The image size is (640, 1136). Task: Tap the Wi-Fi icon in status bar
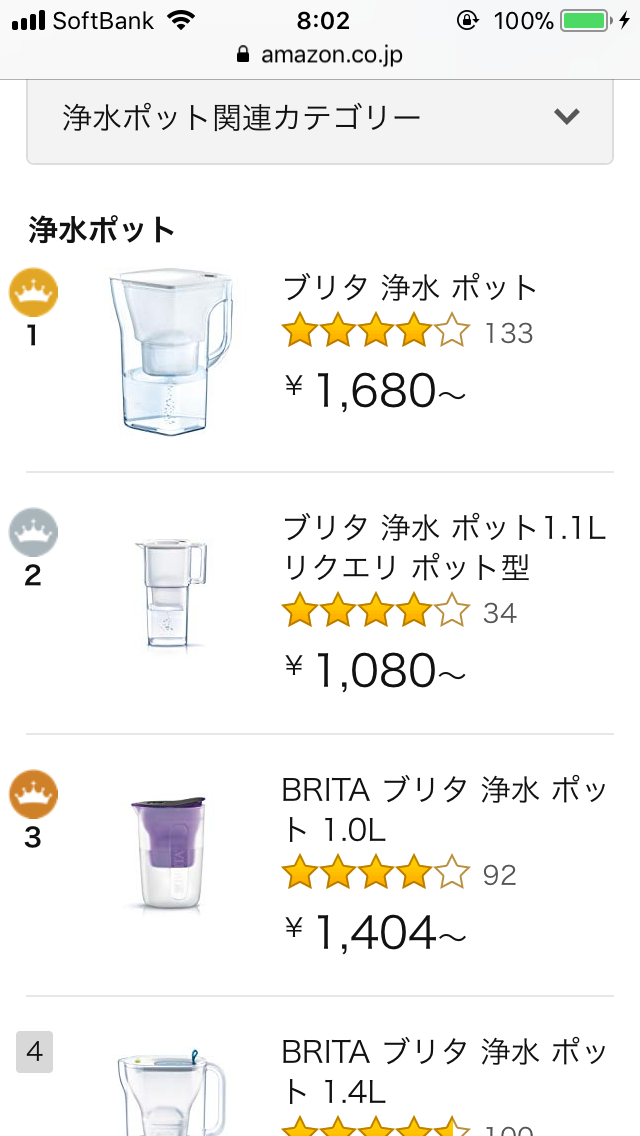point(181,20)
